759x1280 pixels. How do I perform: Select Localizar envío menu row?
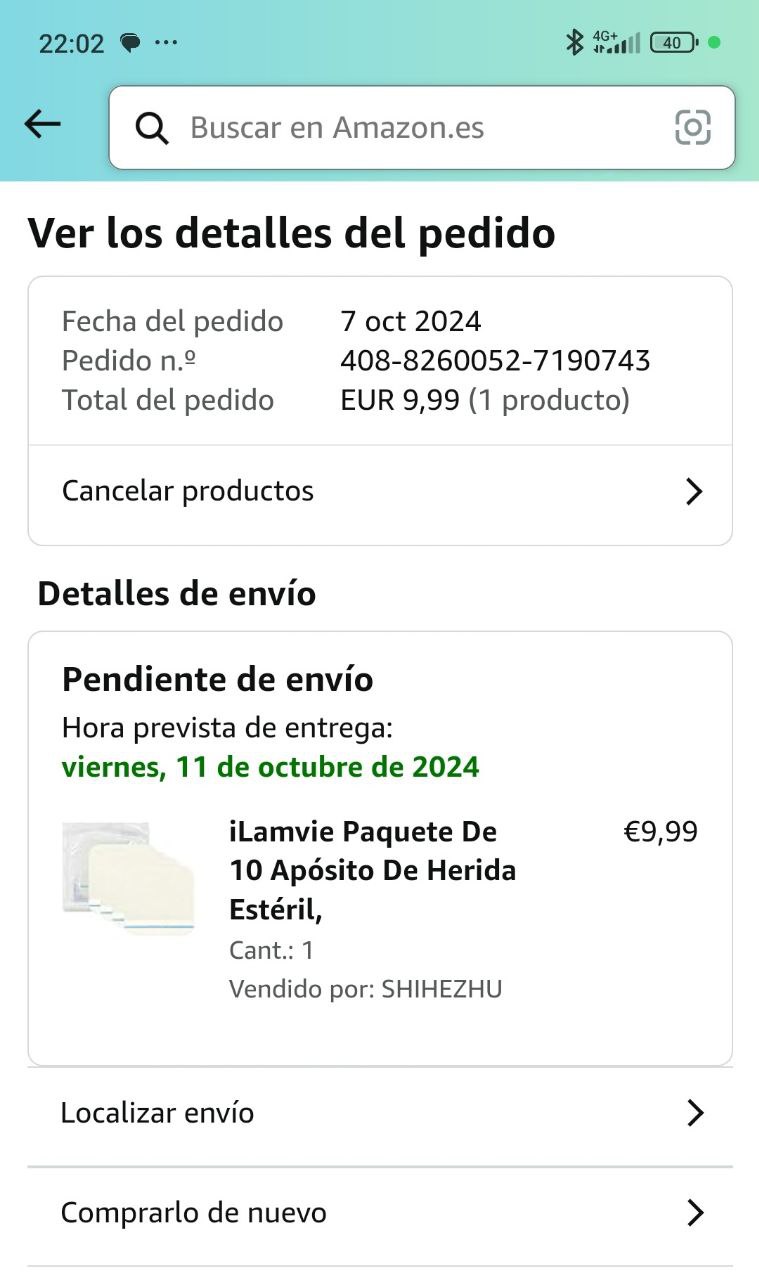coord(157,1113)
